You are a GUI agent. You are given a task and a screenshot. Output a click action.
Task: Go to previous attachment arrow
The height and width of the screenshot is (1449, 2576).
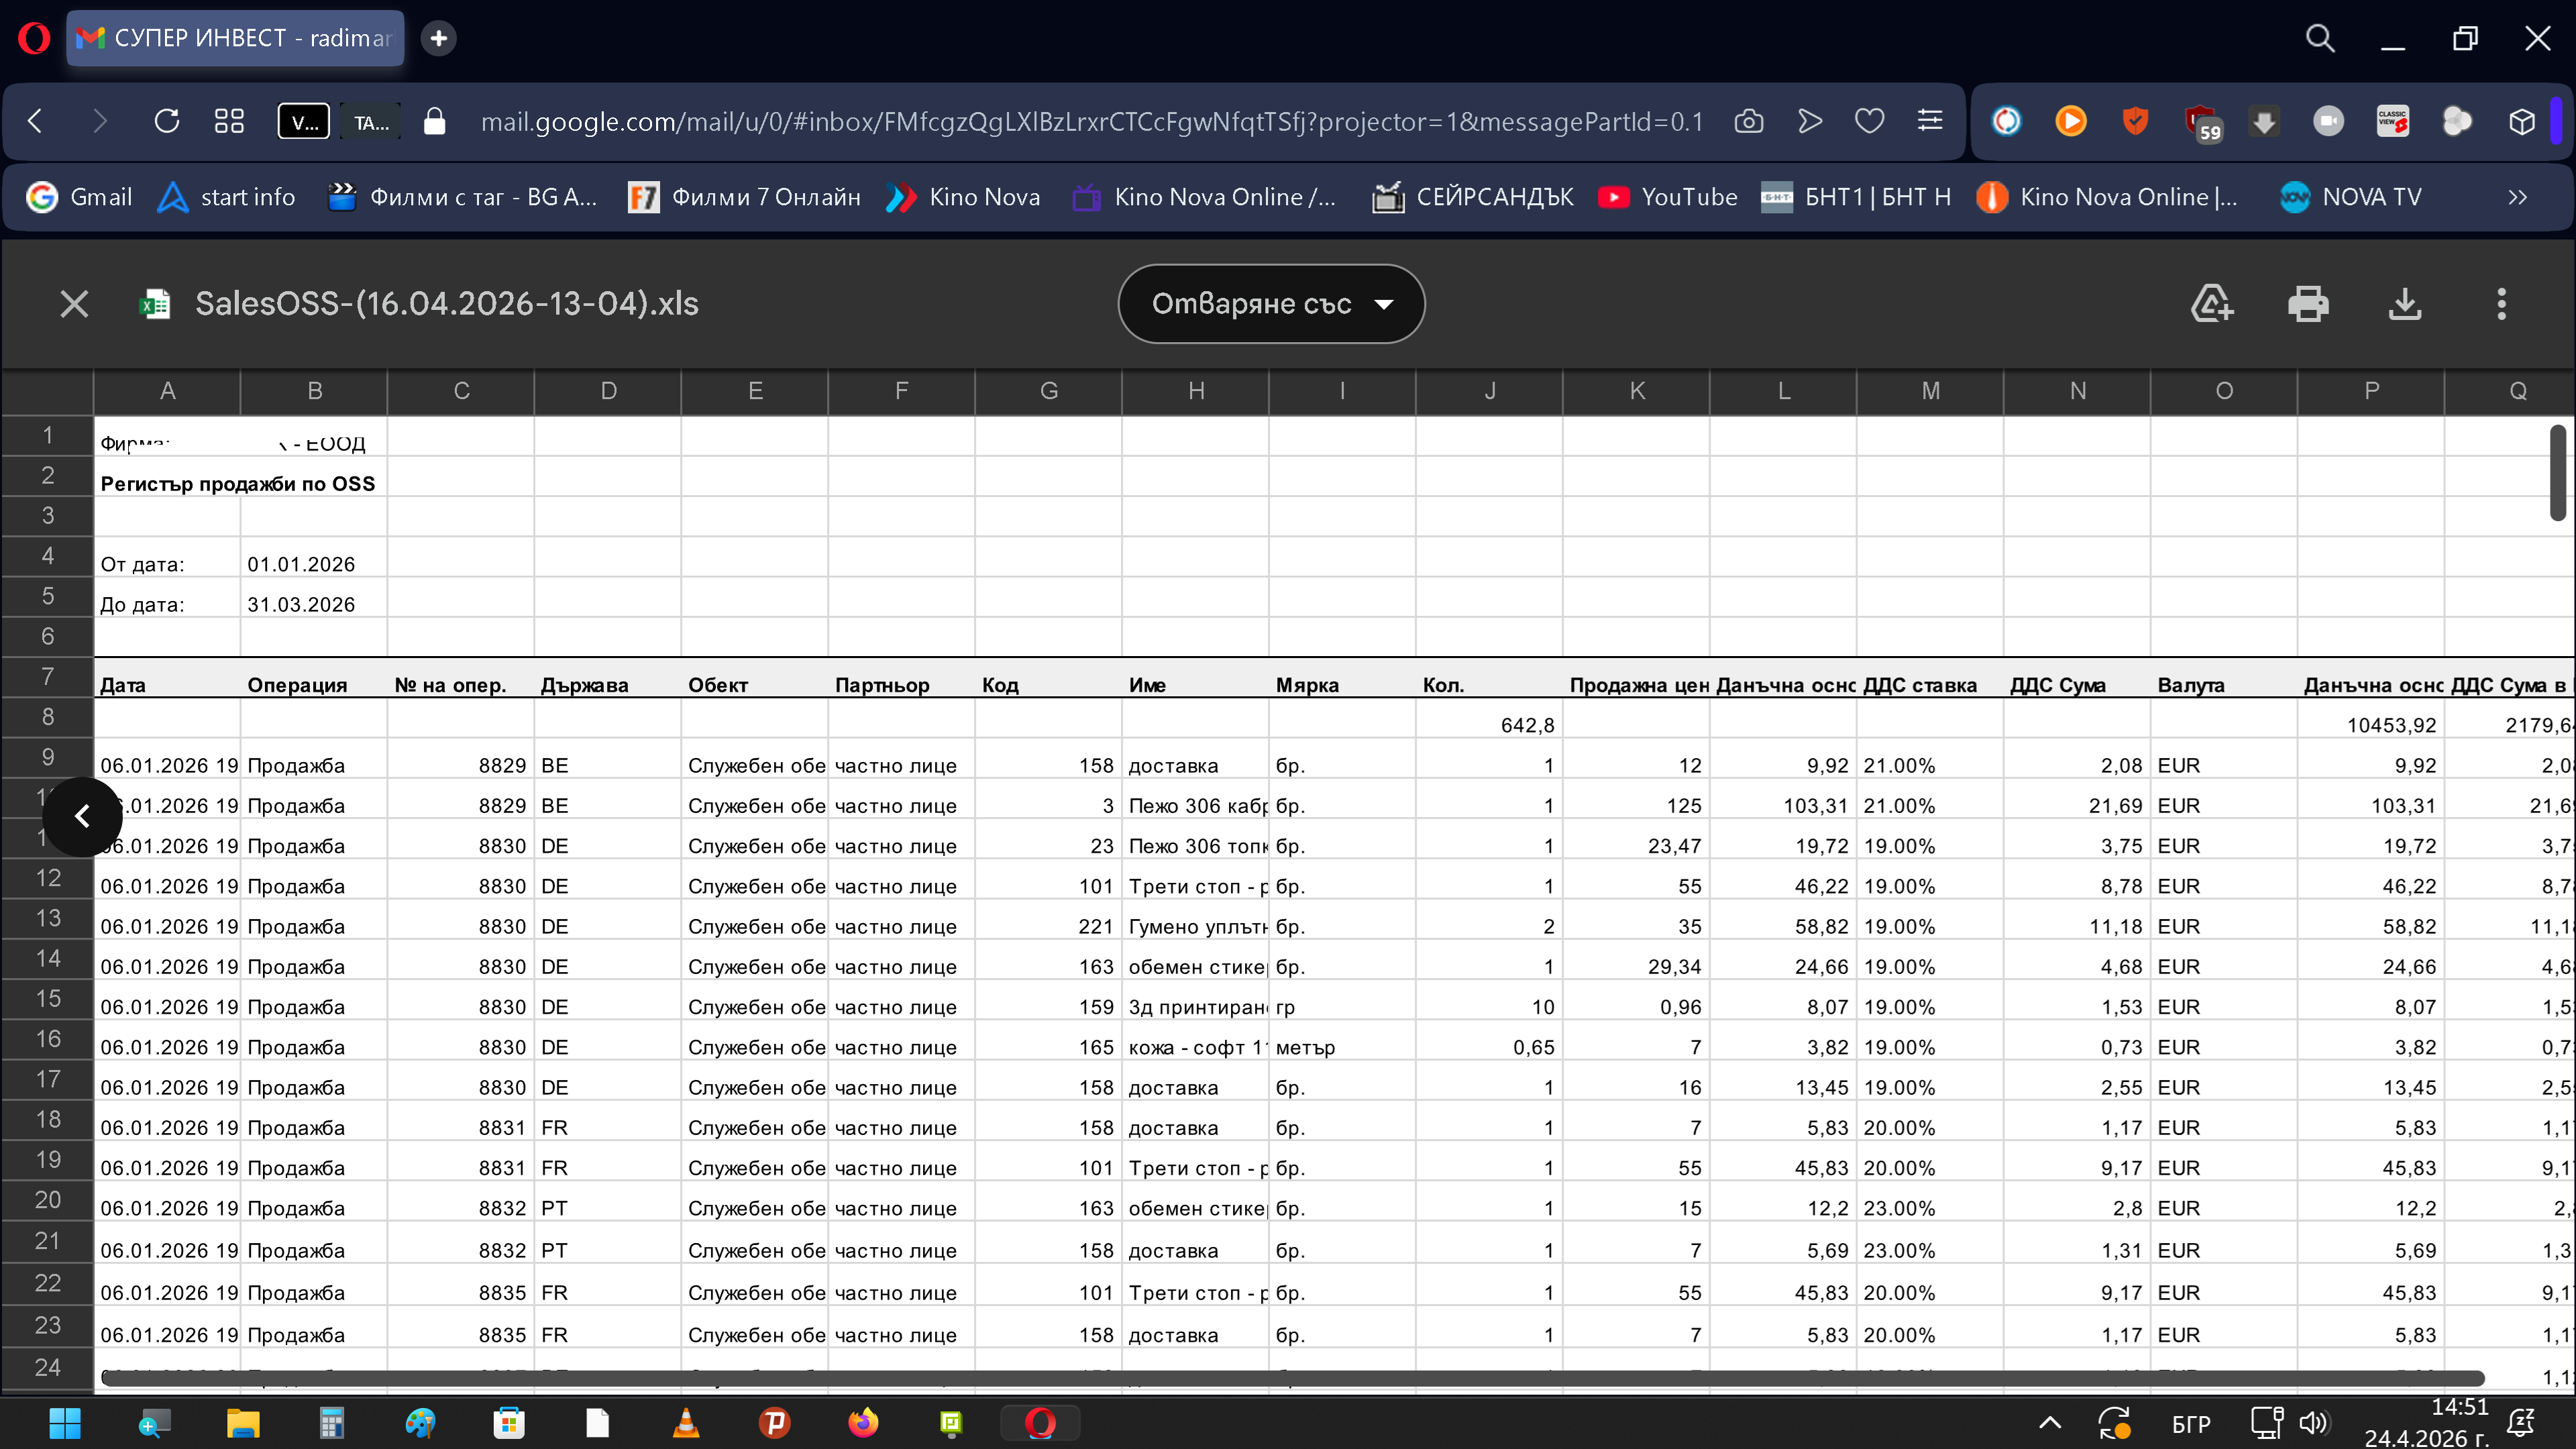tap(82, 817)
